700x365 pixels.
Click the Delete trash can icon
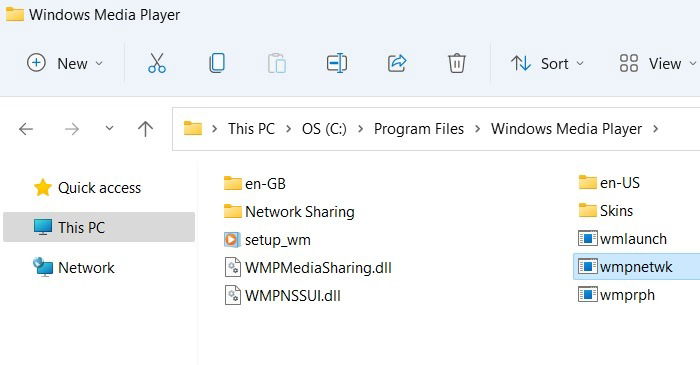tap(457, 63)
